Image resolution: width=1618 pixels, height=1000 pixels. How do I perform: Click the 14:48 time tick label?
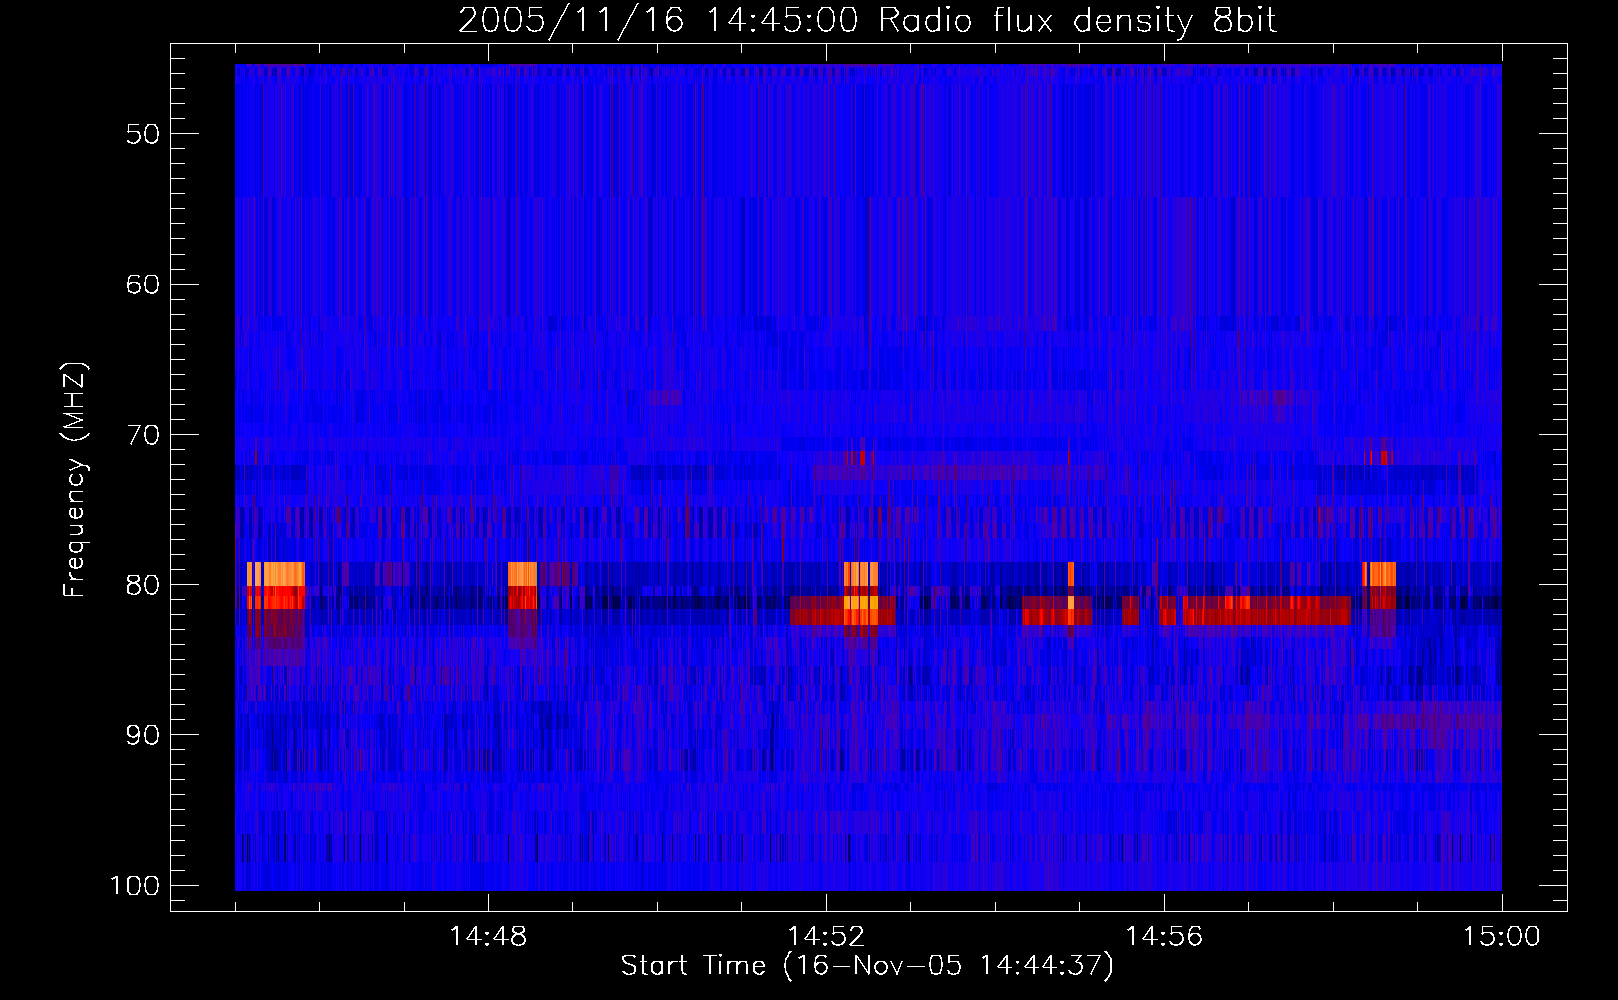point(488,937)
